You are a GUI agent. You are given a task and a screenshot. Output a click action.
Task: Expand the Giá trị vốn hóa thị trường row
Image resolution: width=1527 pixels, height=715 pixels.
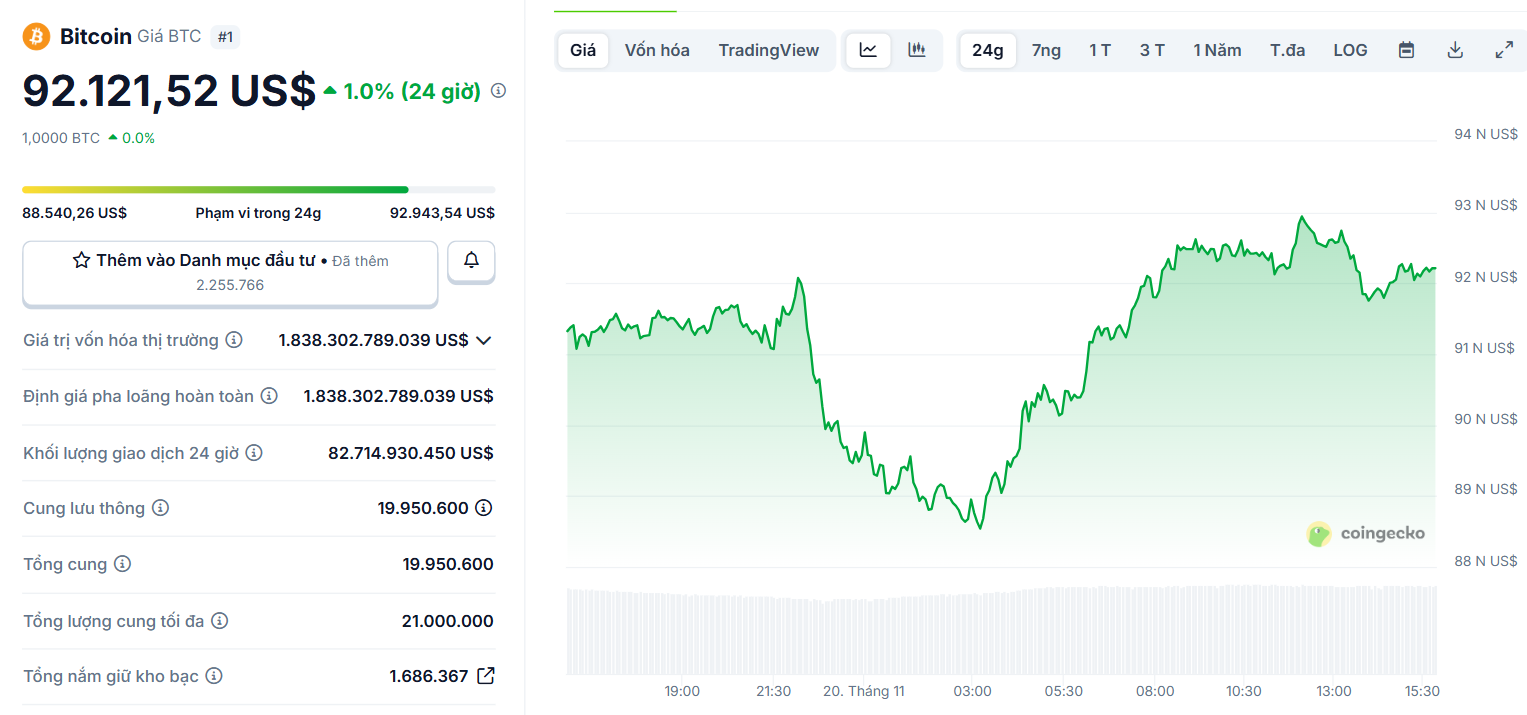(484, 340)
